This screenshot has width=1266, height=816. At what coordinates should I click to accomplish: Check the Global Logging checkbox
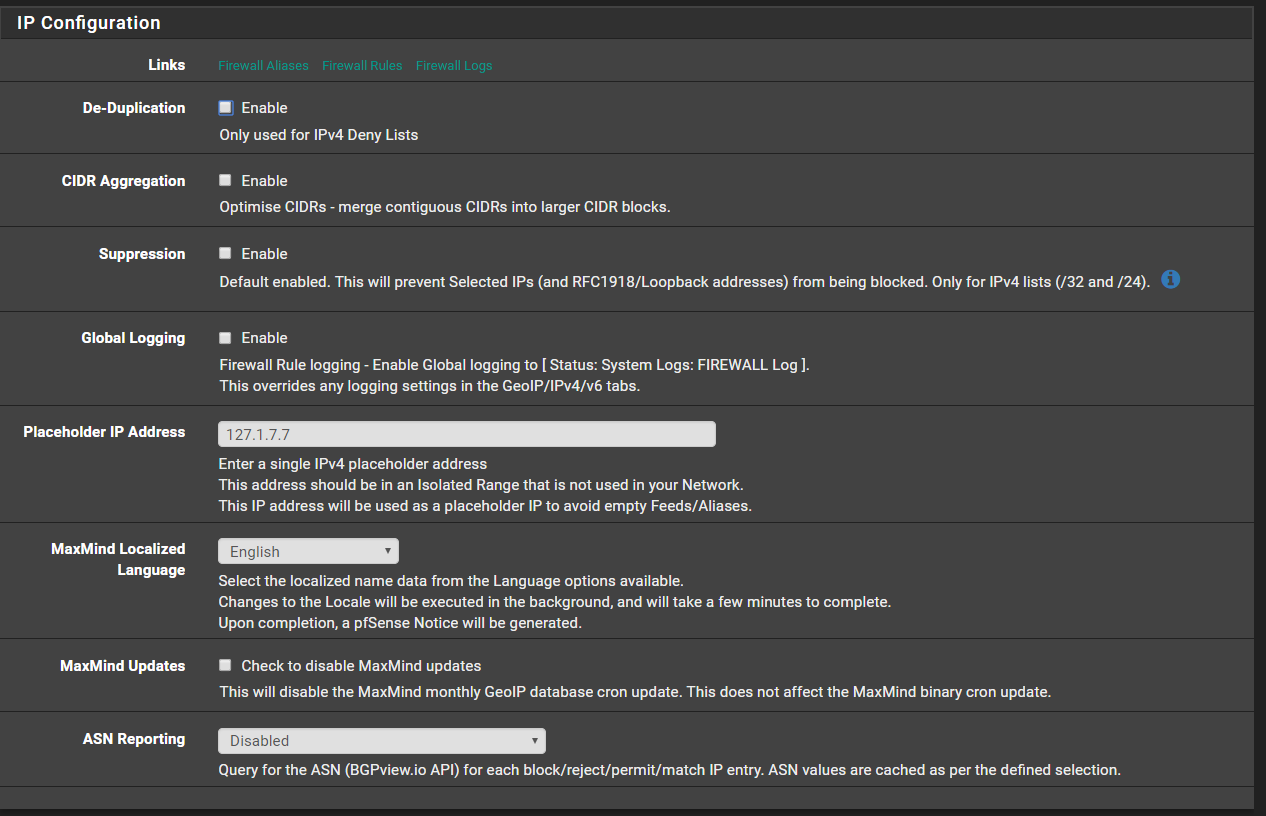tap(226, 338)
